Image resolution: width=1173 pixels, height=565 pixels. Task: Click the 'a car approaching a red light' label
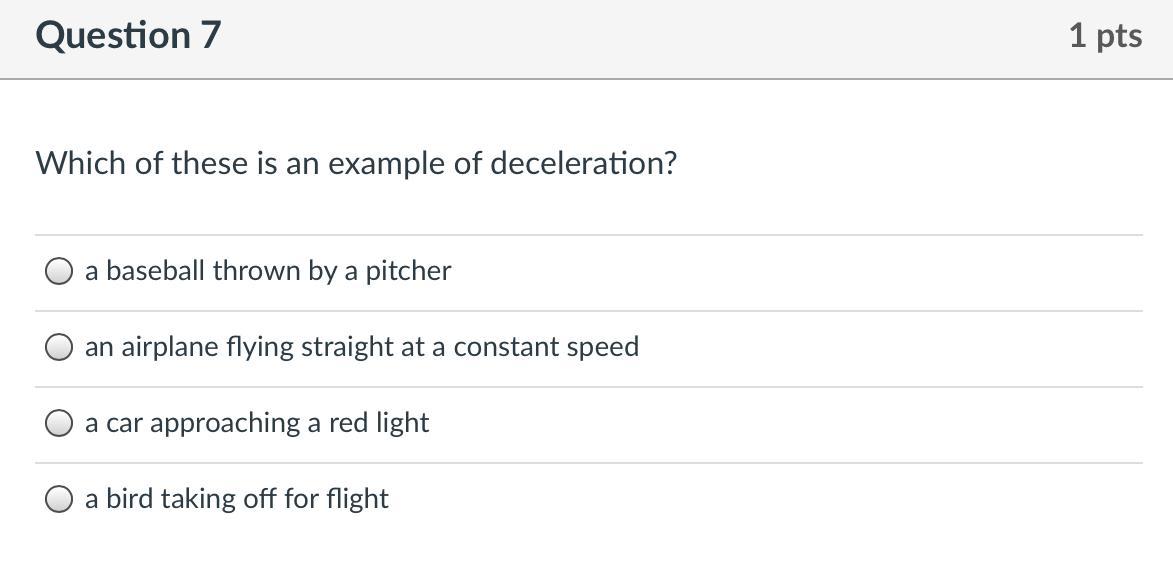tap(257, 423)
